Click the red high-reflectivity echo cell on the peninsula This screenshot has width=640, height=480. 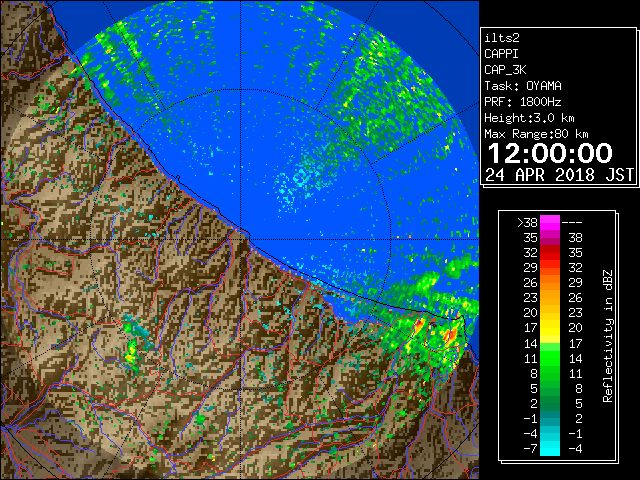449,335
